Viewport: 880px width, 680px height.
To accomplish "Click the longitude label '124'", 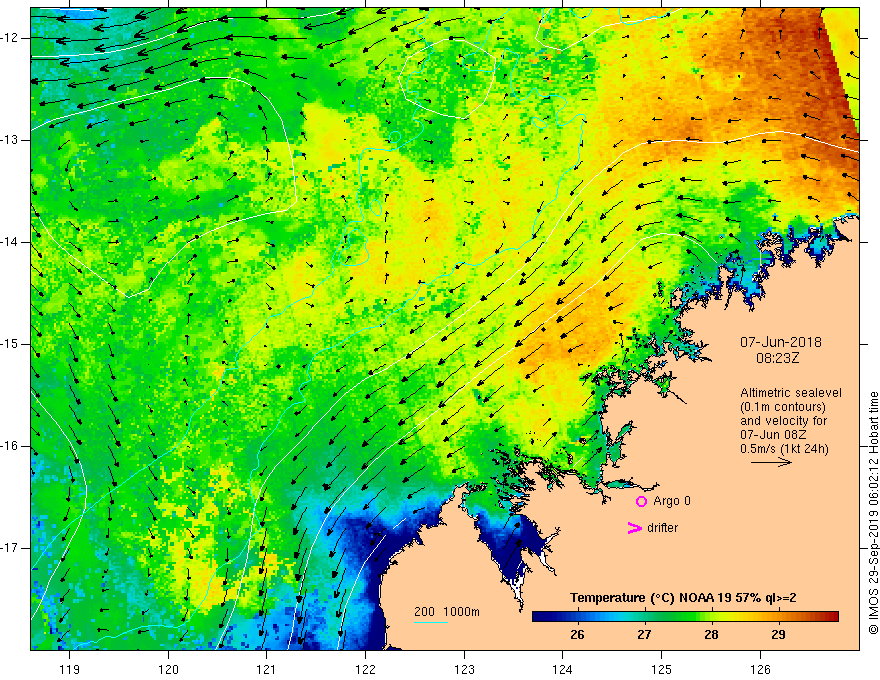I will coord(563,669).
